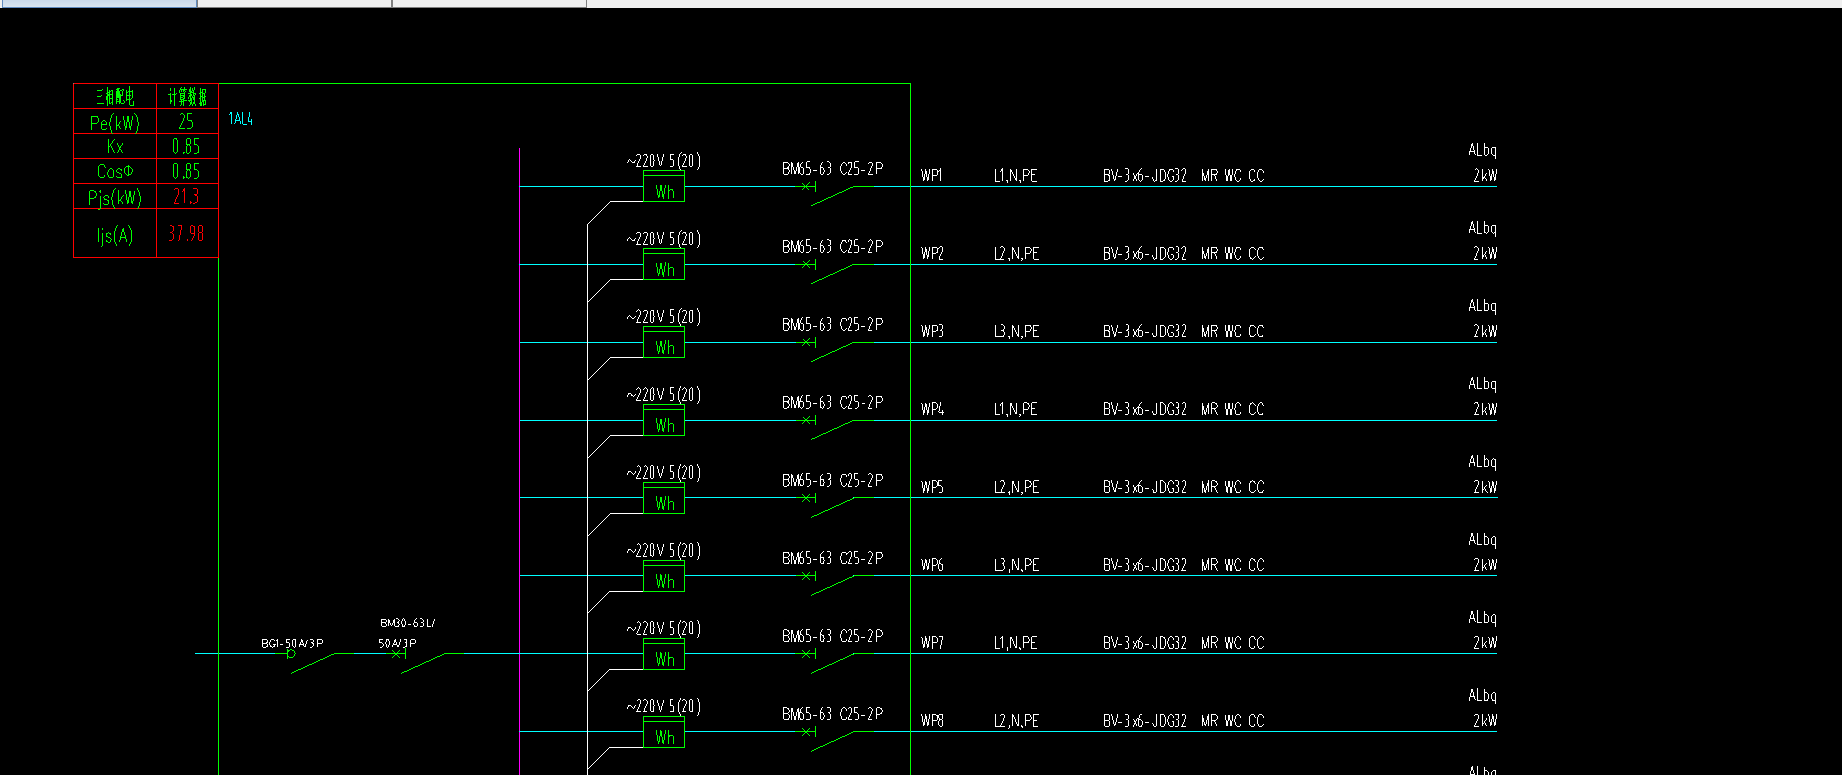The image size is (1842, 775).
Task: Select the 0.85 value beside Kx
Action: (x=186, y=146)
